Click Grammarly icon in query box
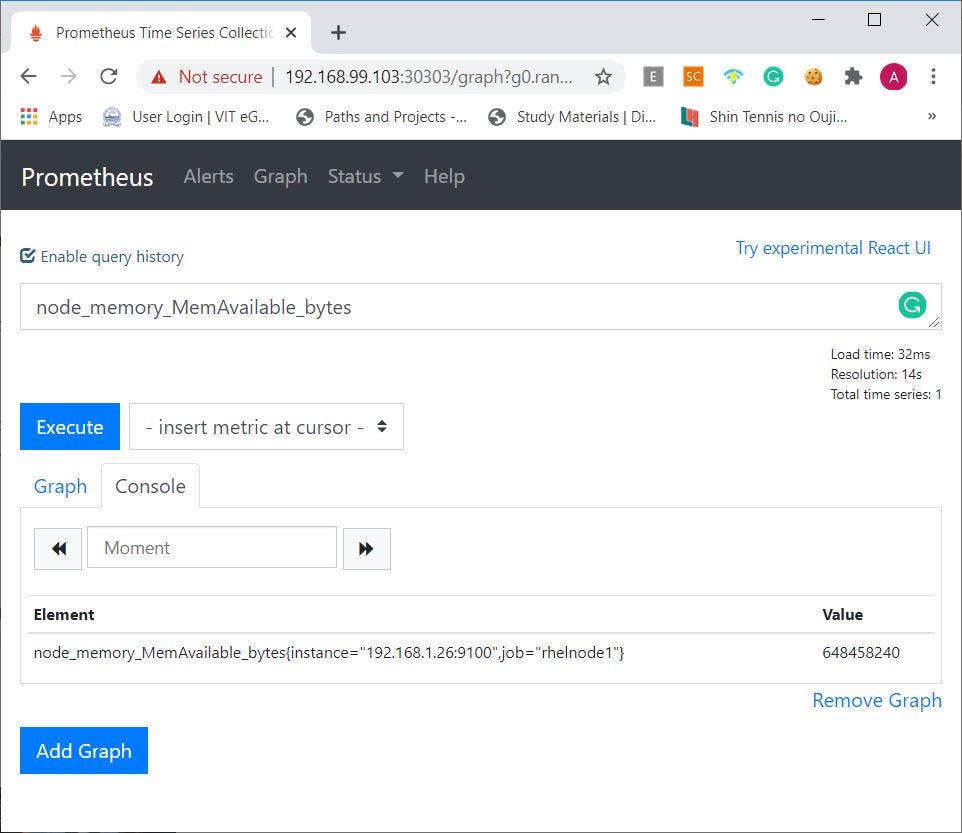The height and width of the screenshot is (833, 962). pyautogui.click(x=912, y=305)
